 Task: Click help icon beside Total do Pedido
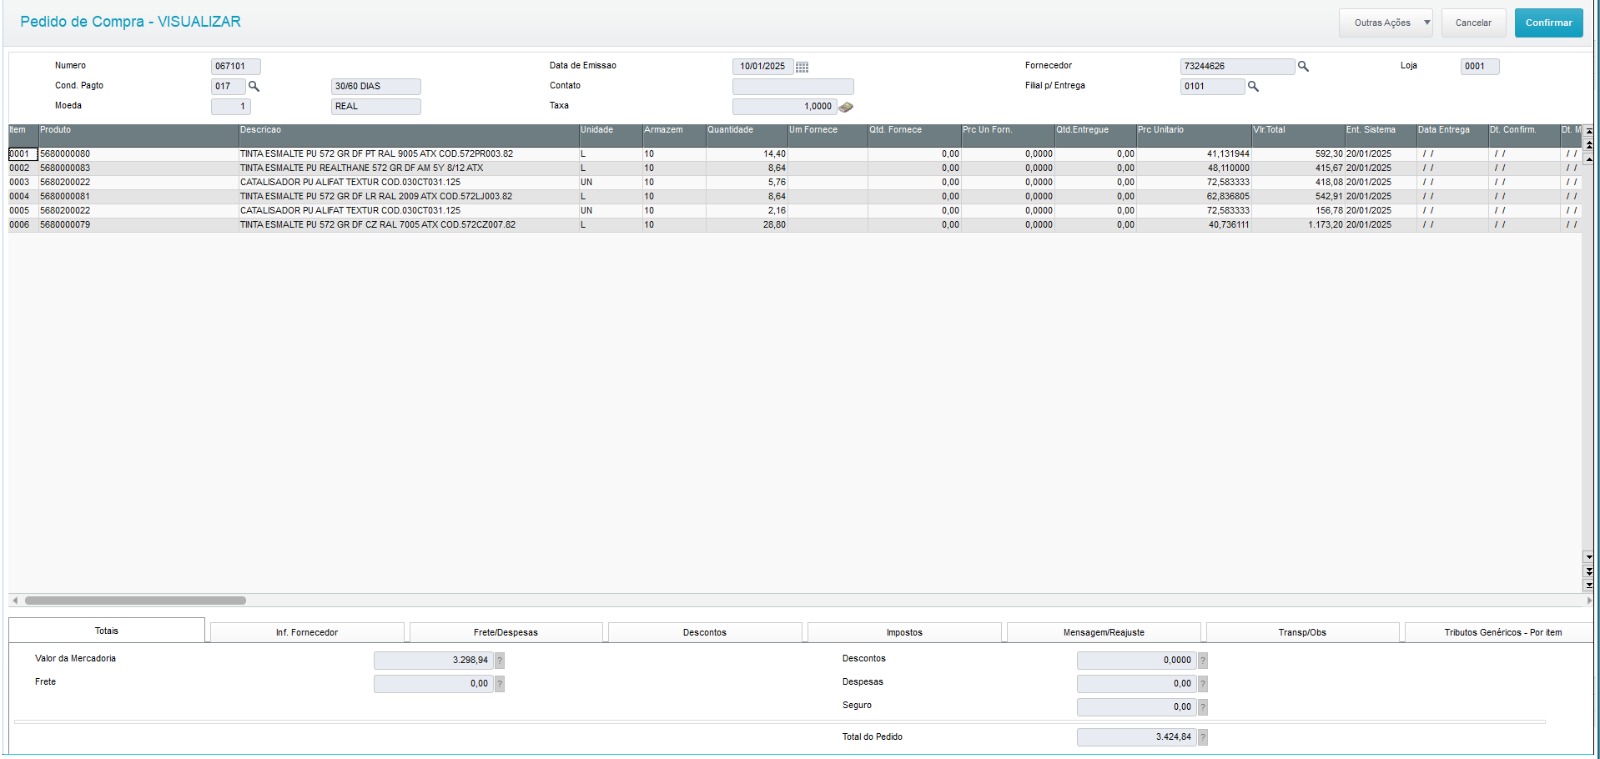(1203, 738)
